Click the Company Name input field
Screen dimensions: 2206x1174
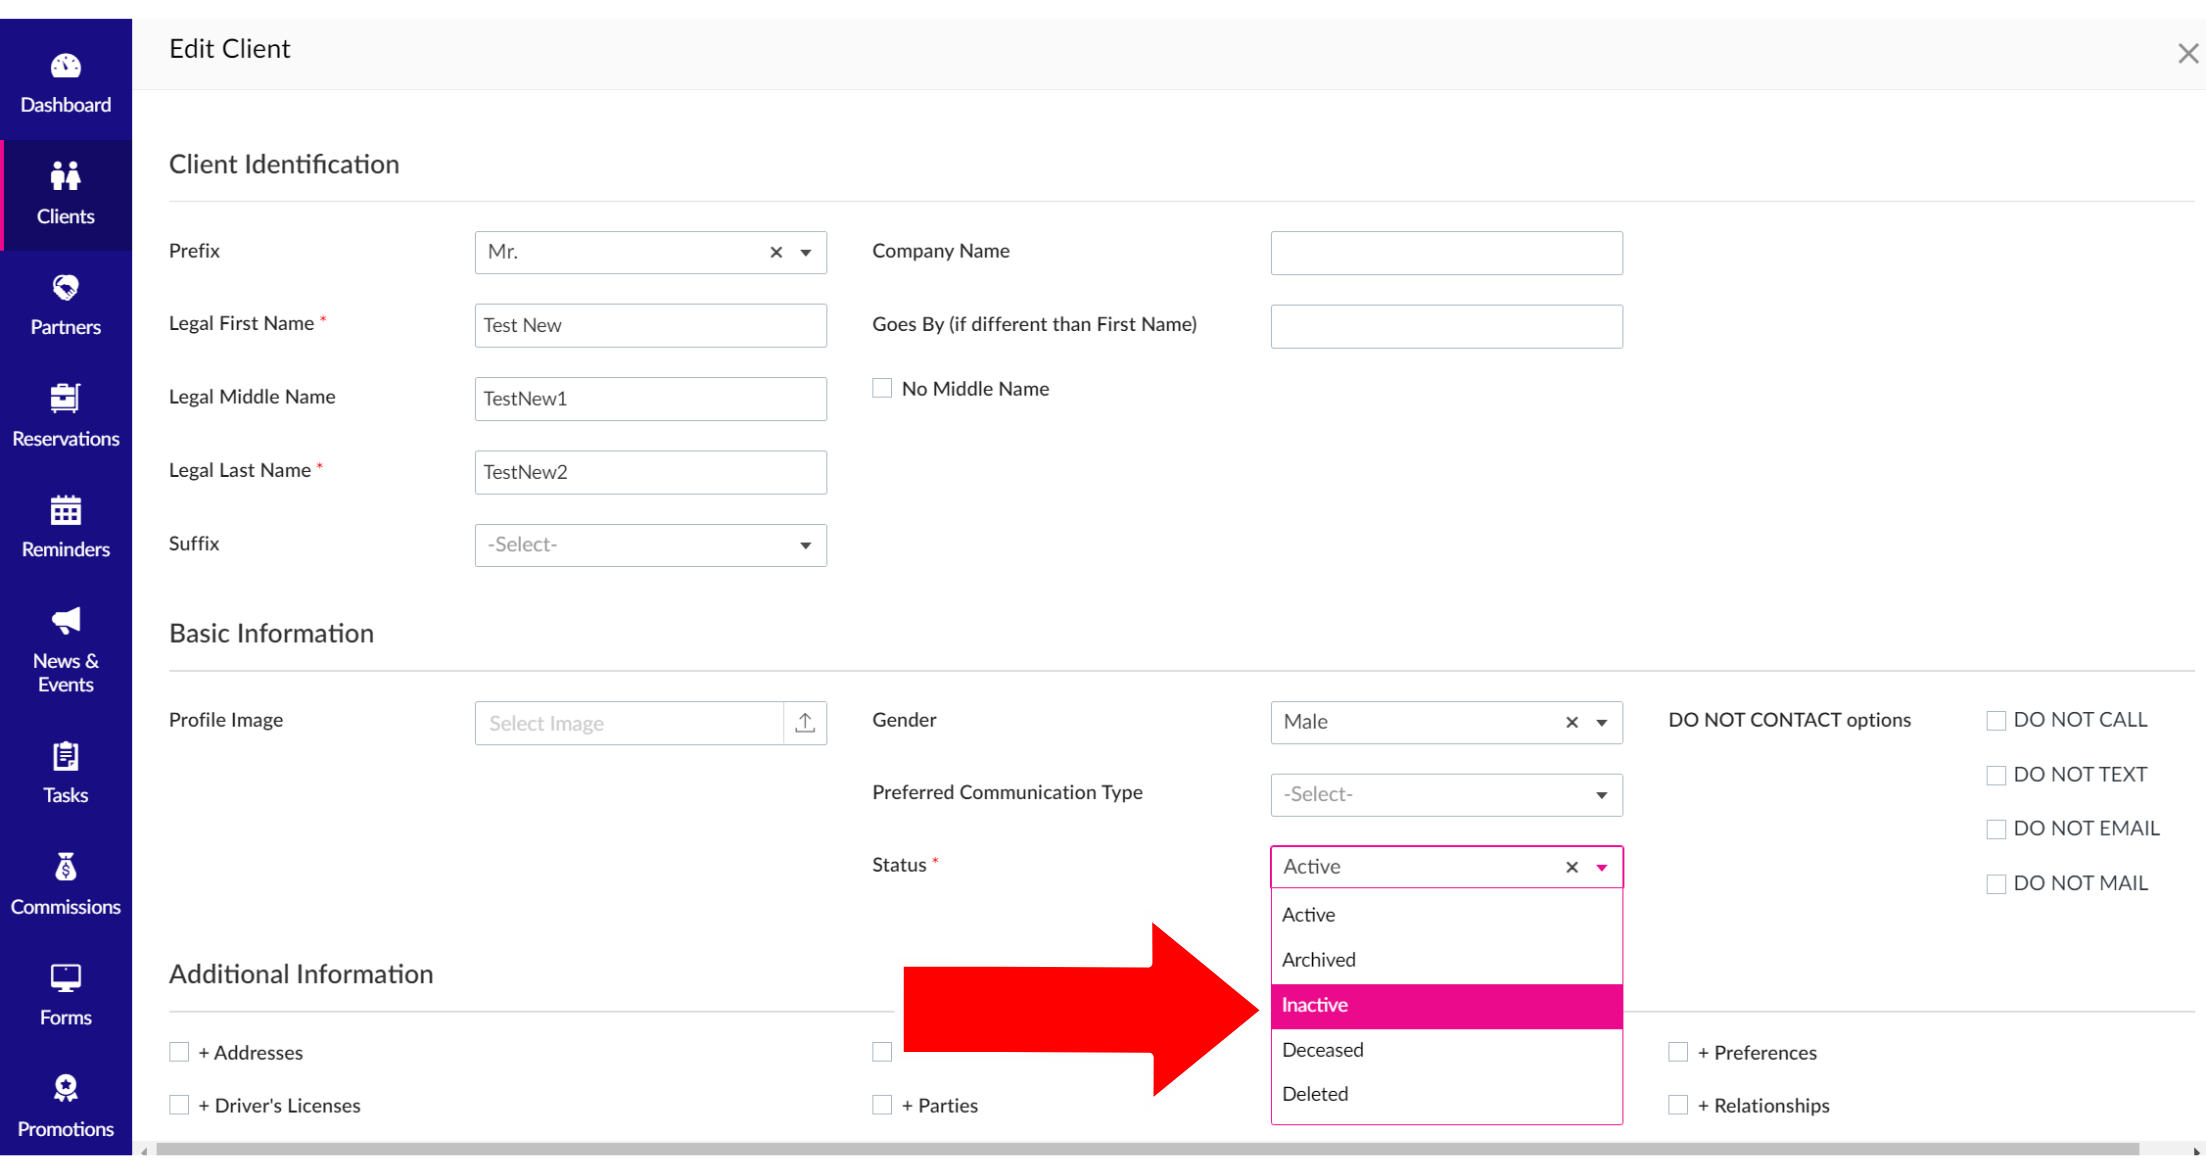tap(1445, 253)
